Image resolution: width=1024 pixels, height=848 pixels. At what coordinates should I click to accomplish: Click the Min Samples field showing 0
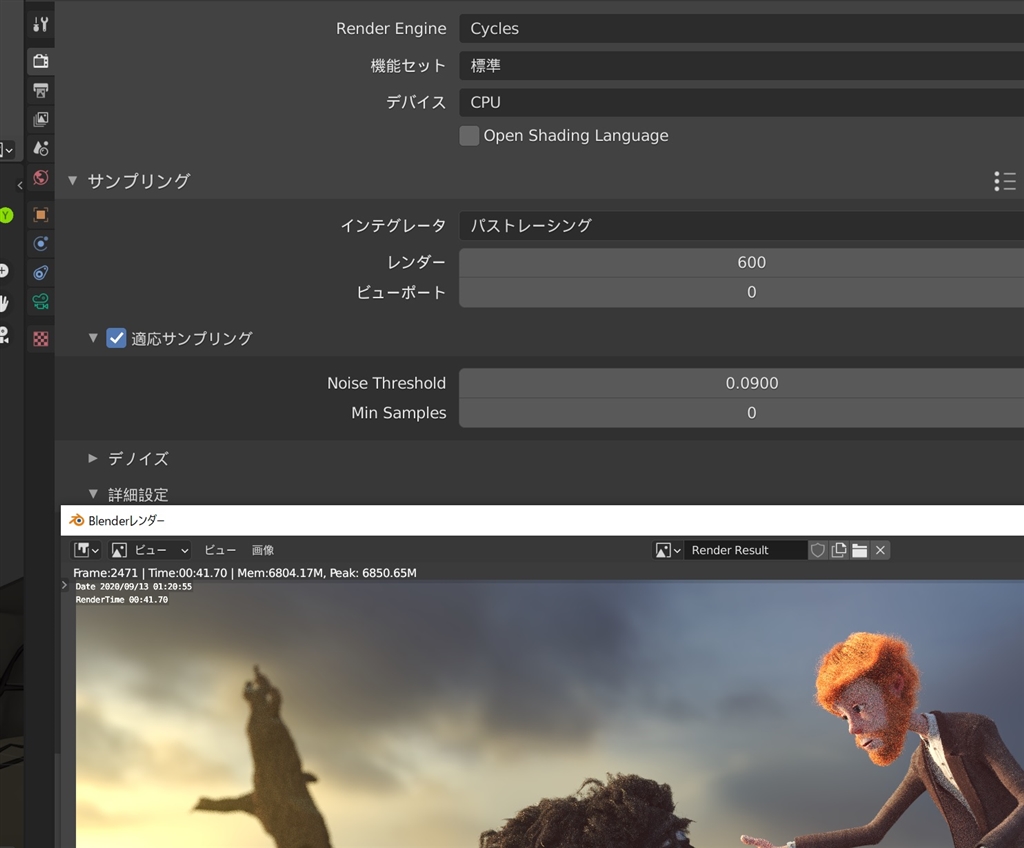coord(741,413)
